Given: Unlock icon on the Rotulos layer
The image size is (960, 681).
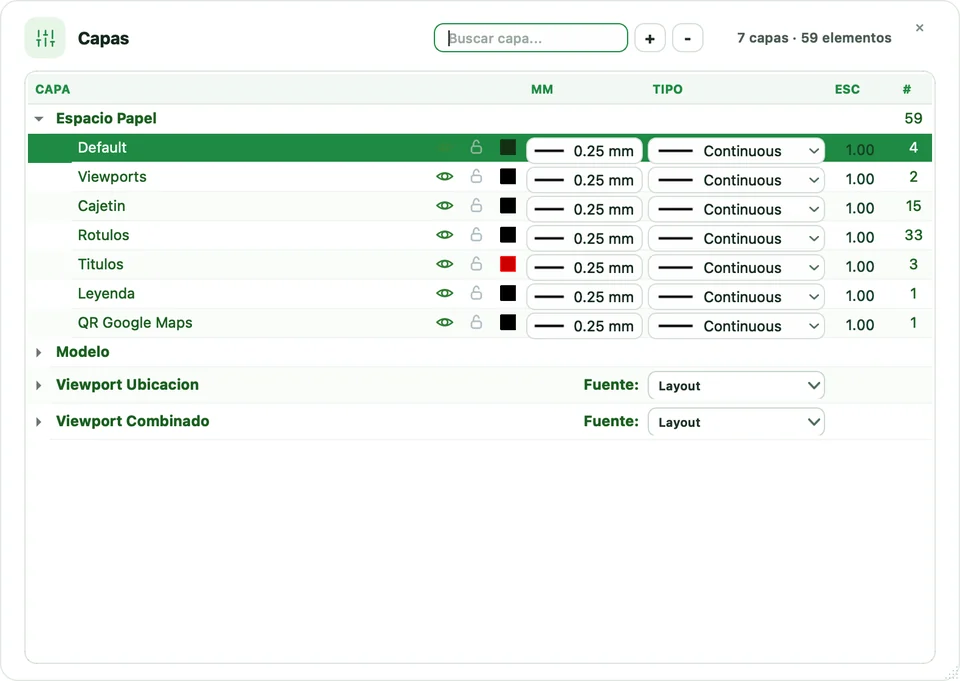Looking at the screenshot, I should [x=476, y=235].
